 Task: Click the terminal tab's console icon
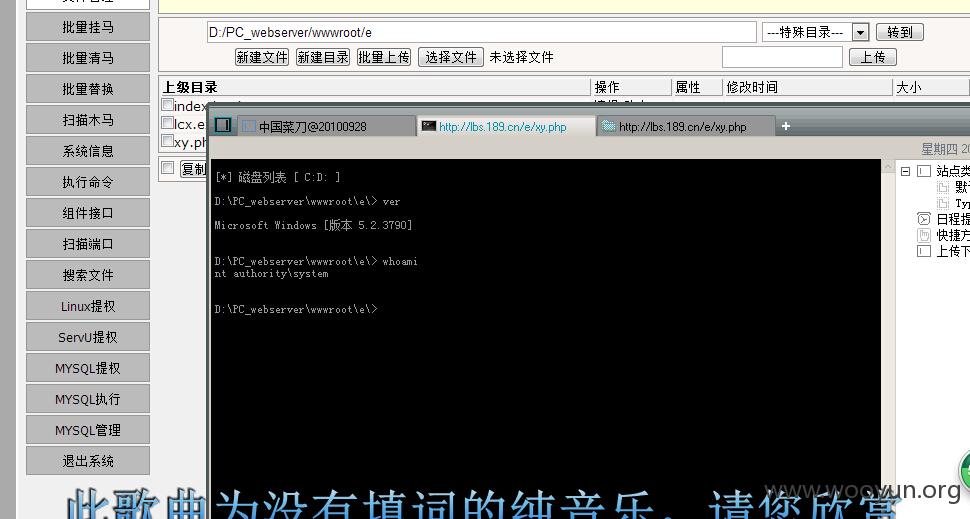429,126
